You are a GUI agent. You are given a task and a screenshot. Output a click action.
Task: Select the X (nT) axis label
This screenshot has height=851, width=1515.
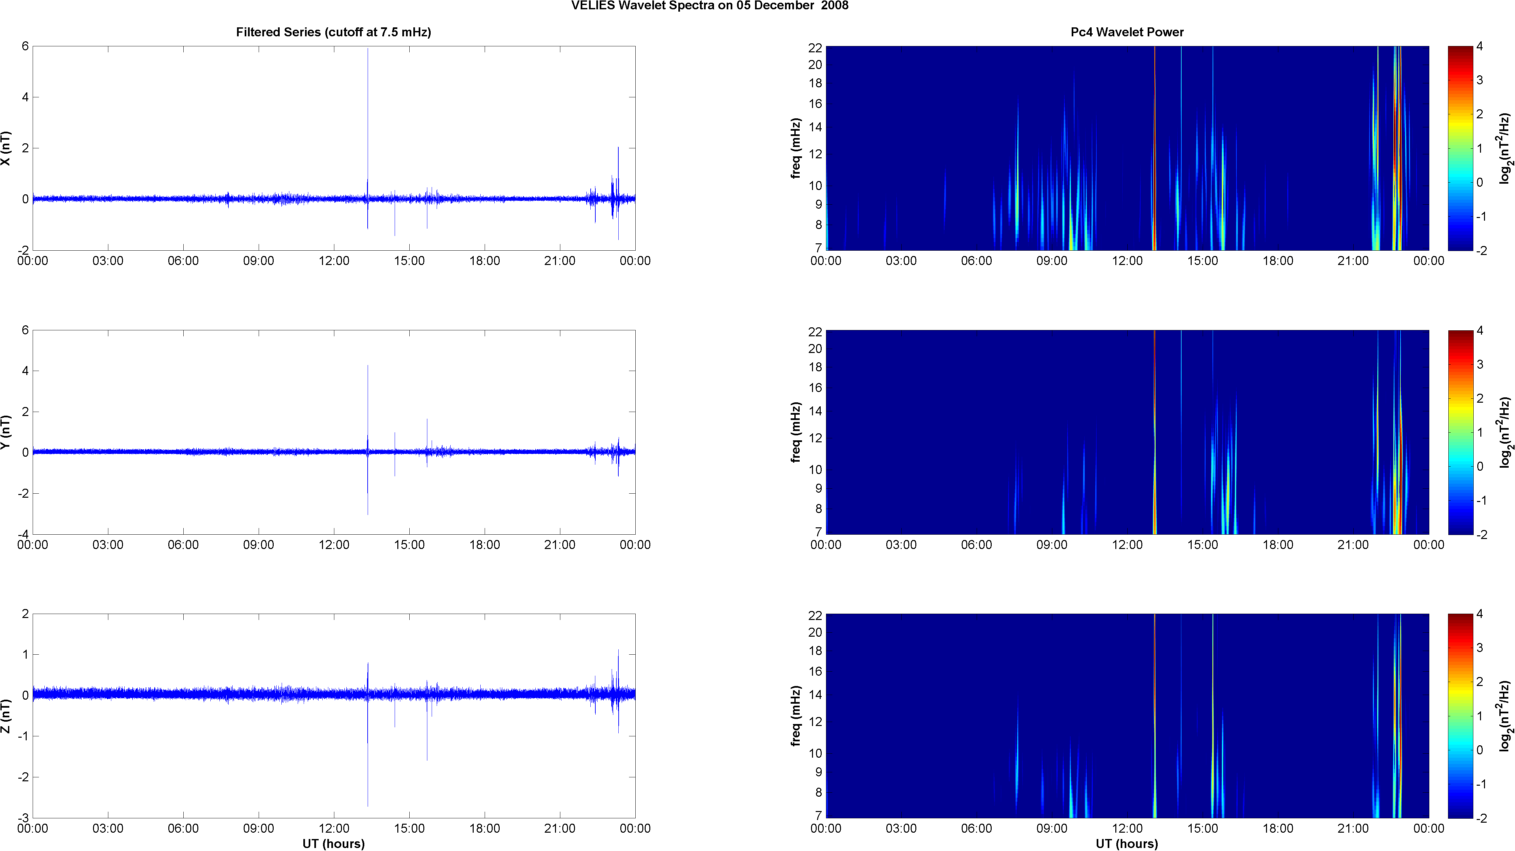point(6,148)
